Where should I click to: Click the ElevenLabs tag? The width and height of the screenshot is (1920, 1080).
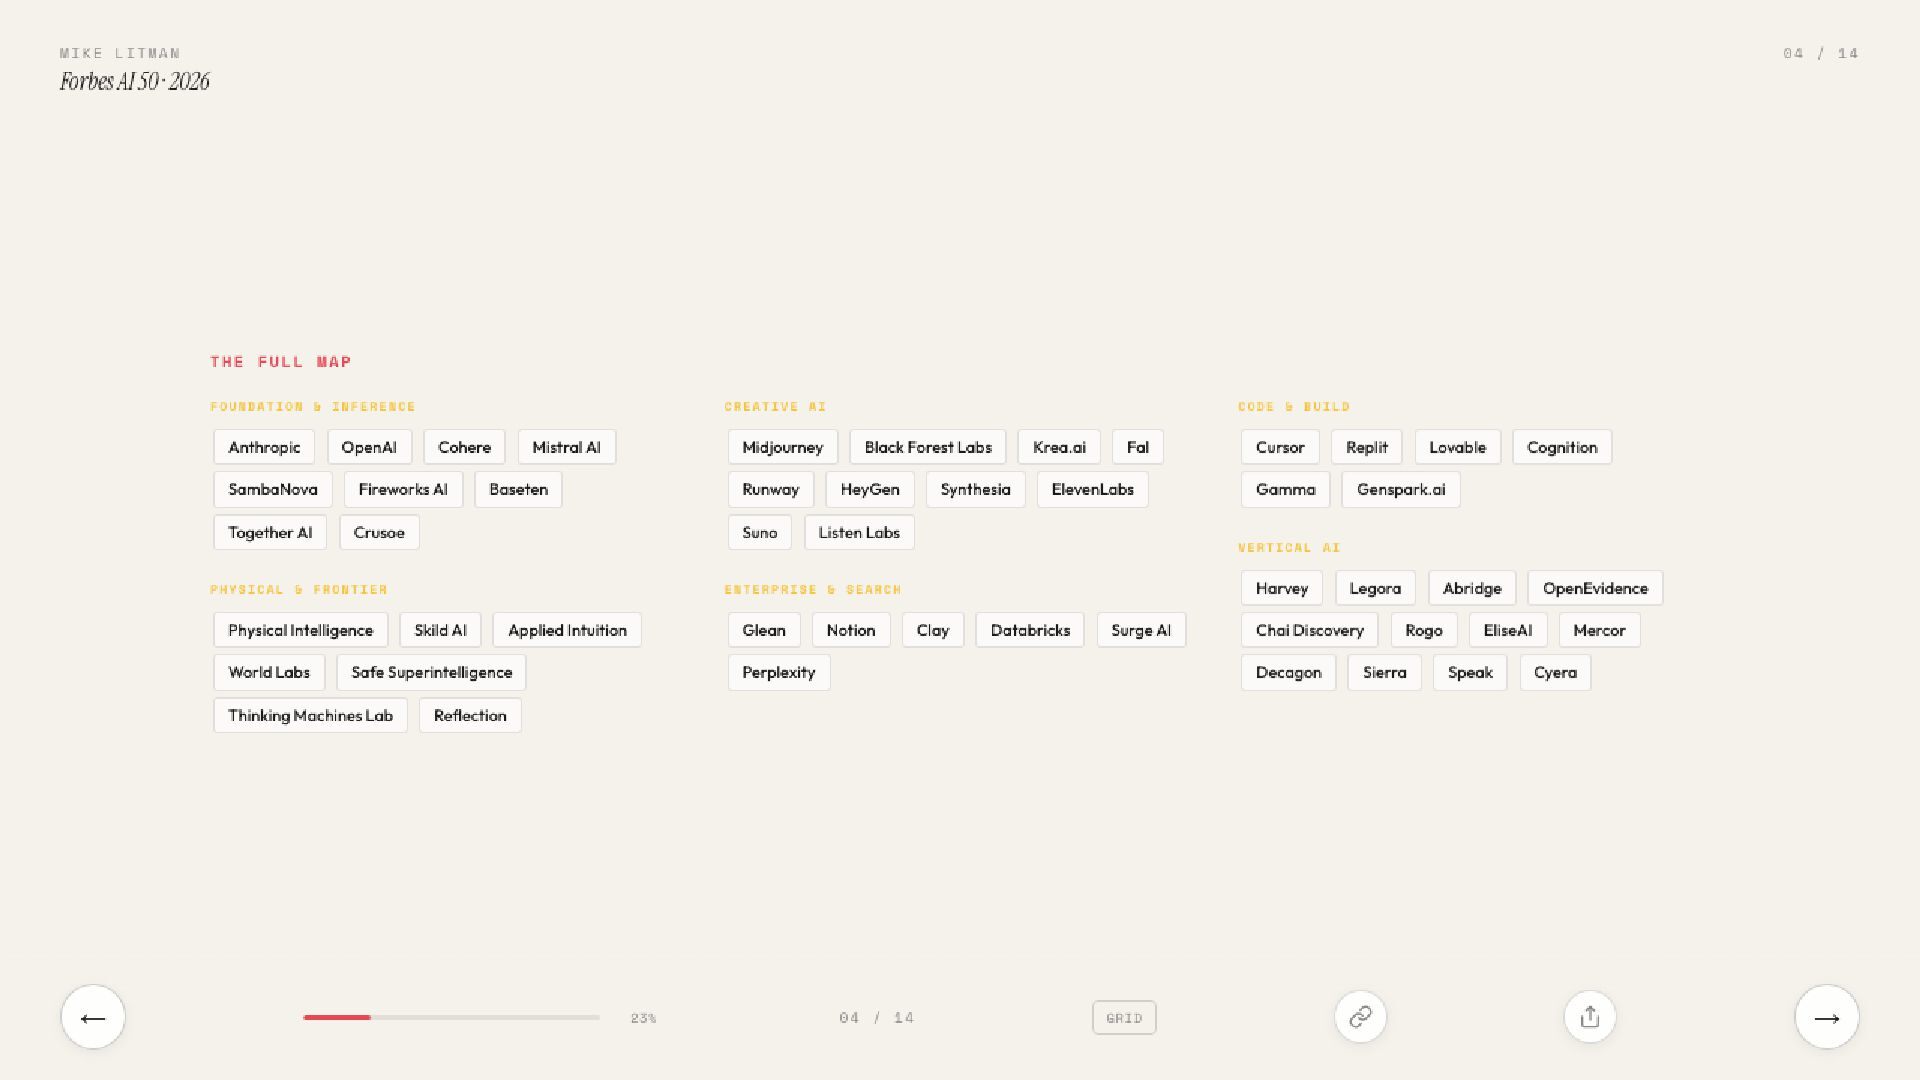1092,489
